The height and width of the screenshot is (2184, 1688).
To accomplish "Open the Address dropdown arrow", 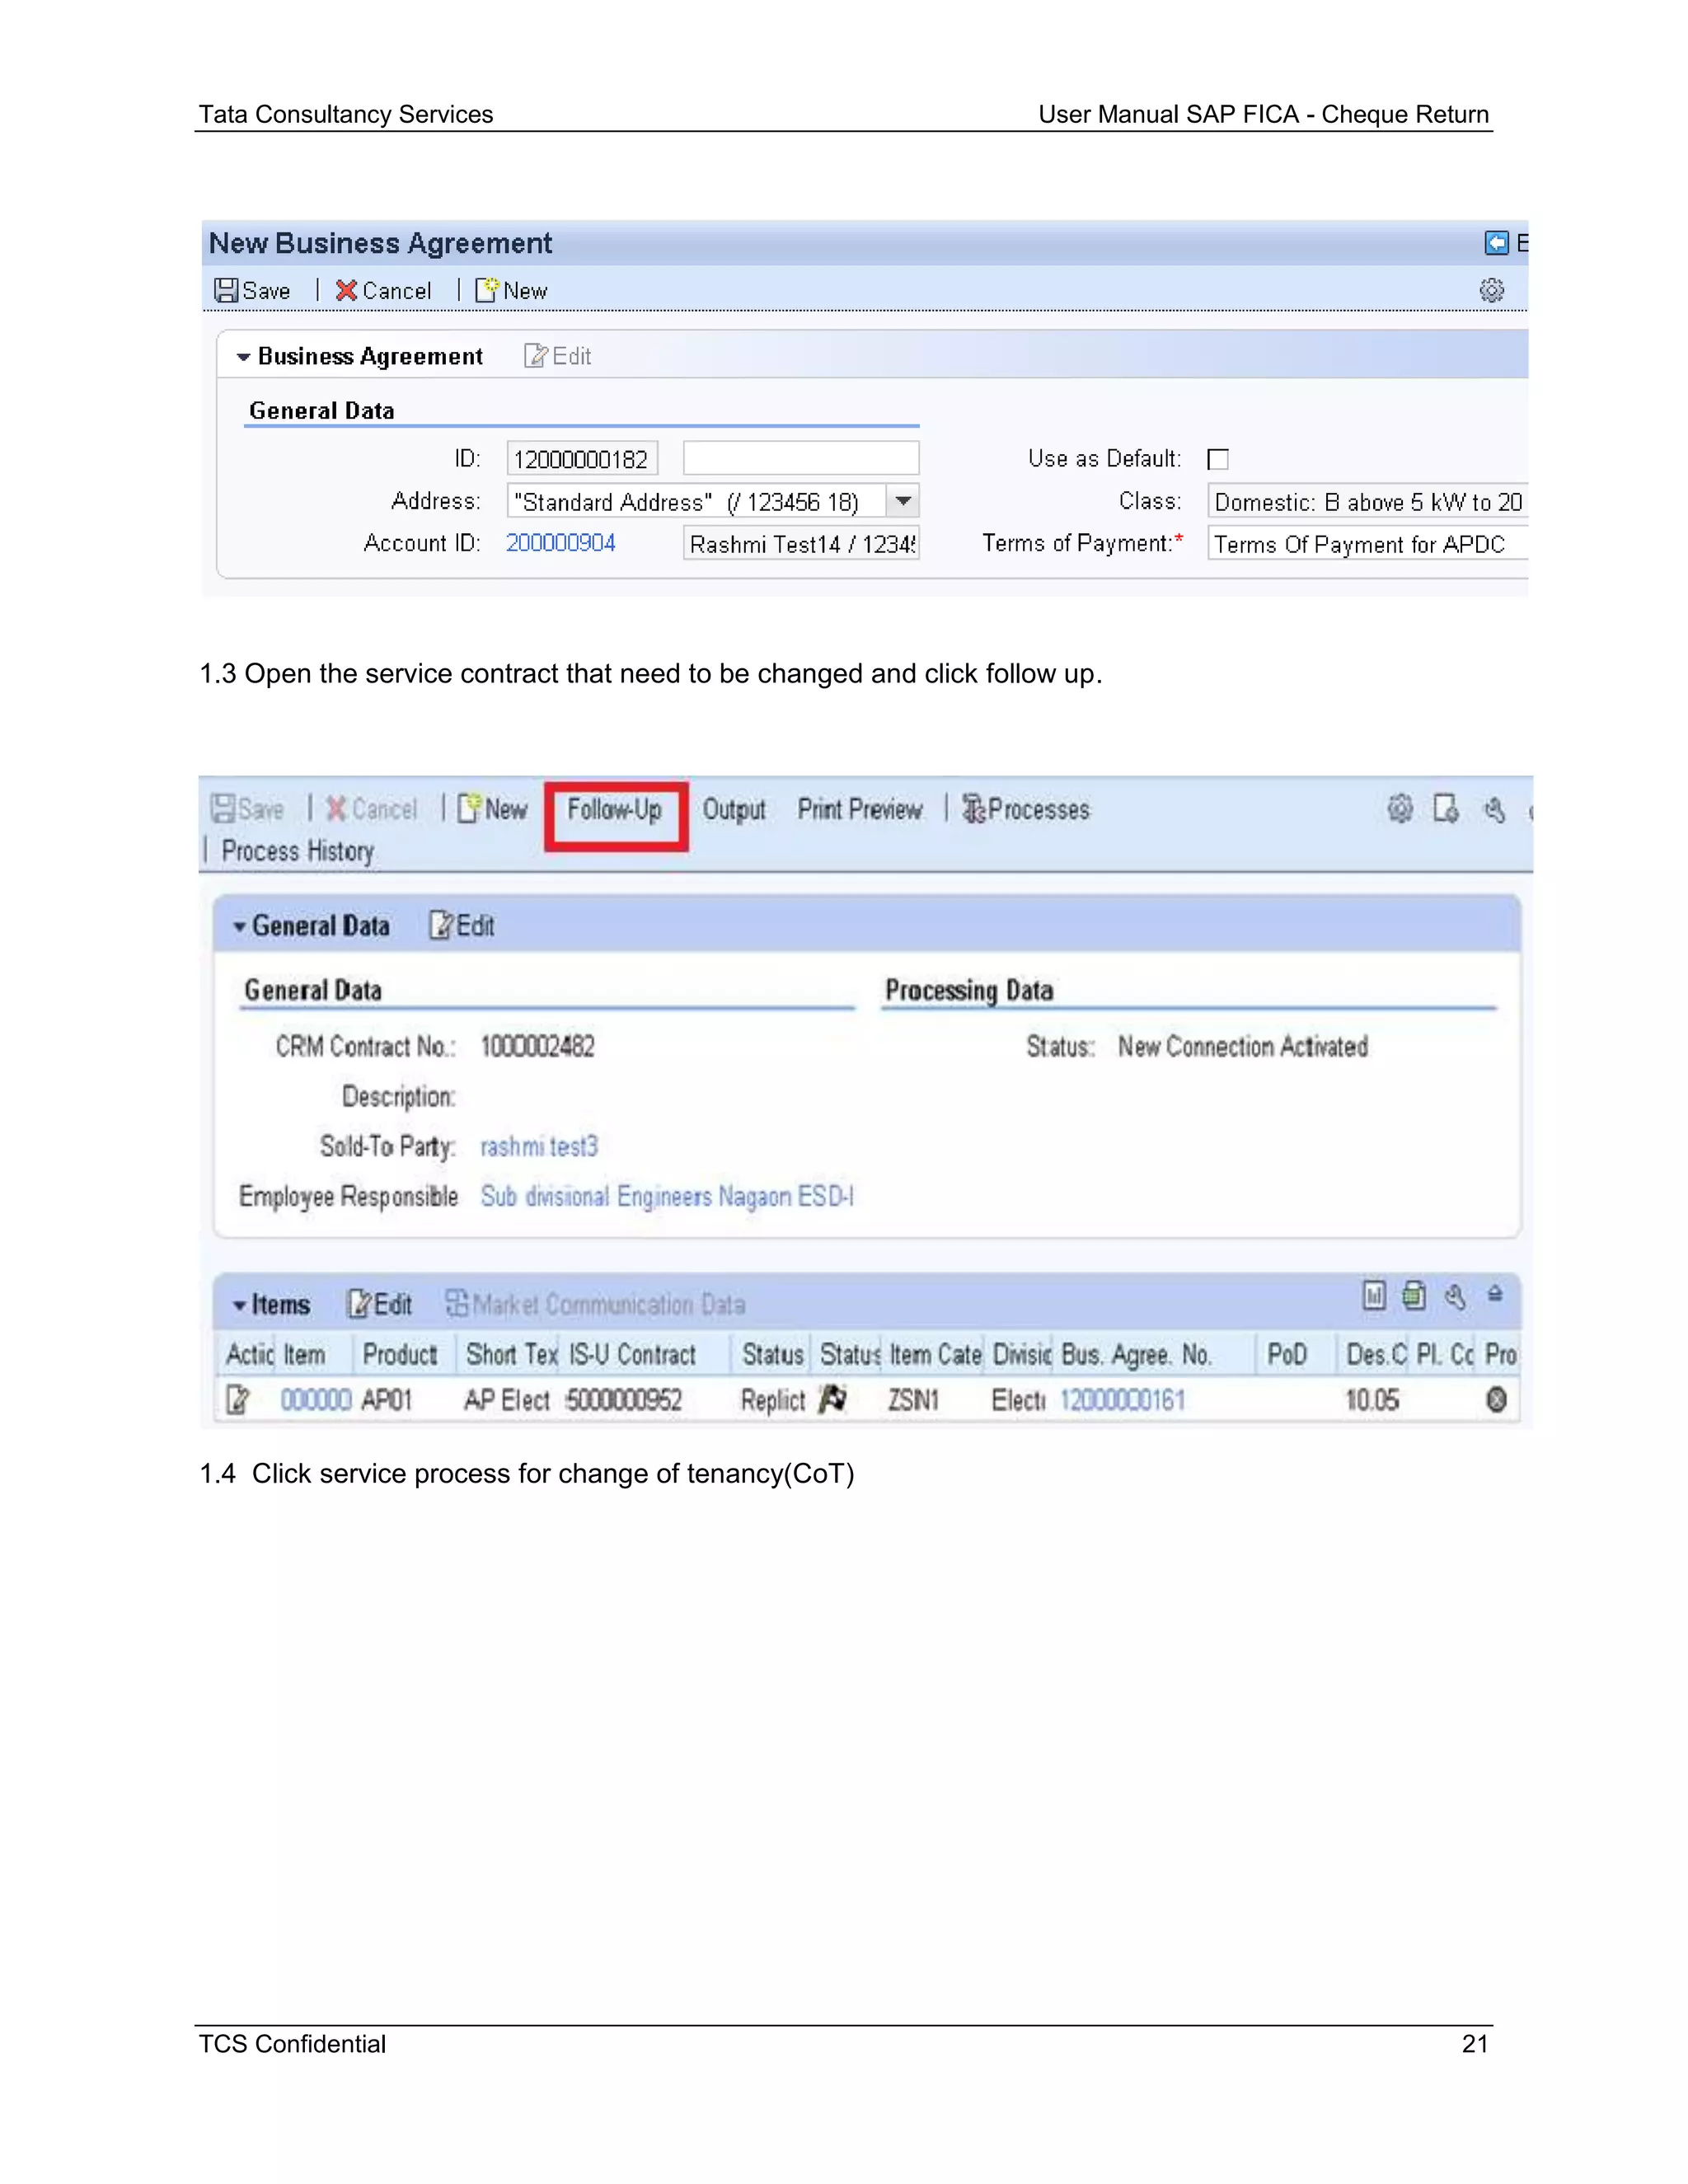I will (903, 501).
